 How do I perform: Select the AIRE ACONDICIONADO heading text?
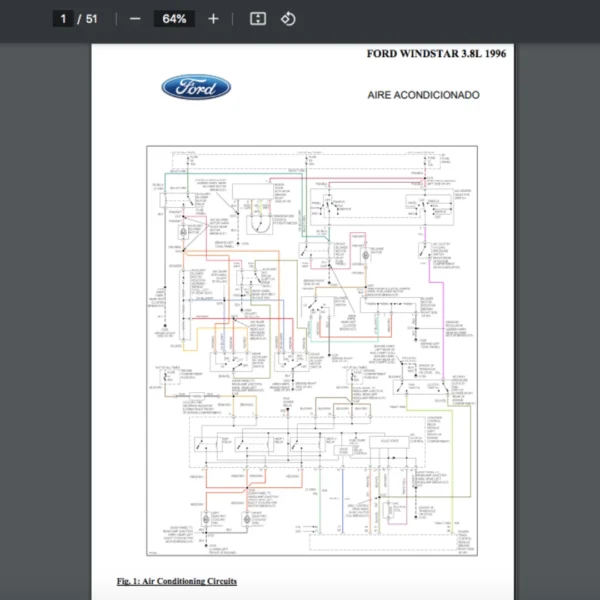tap(424, 95)
